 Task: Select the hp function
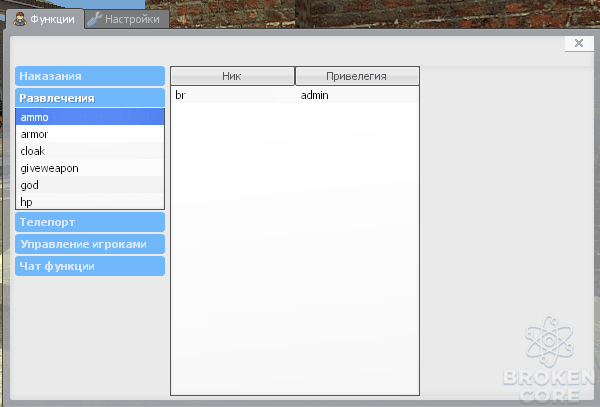[90, 201]
